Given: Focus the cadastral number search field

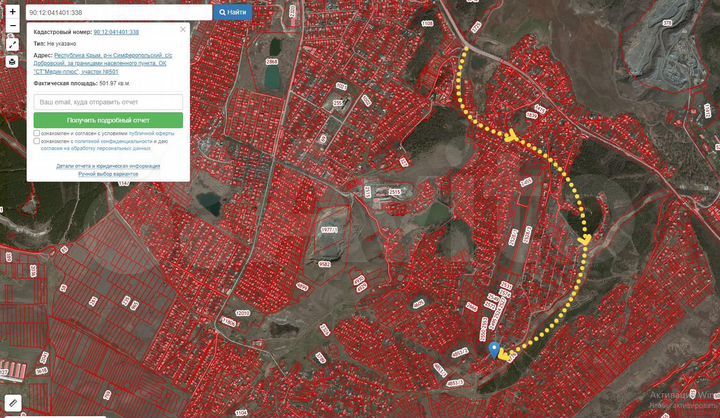Looking at the screenshot, I should (119, 12).
